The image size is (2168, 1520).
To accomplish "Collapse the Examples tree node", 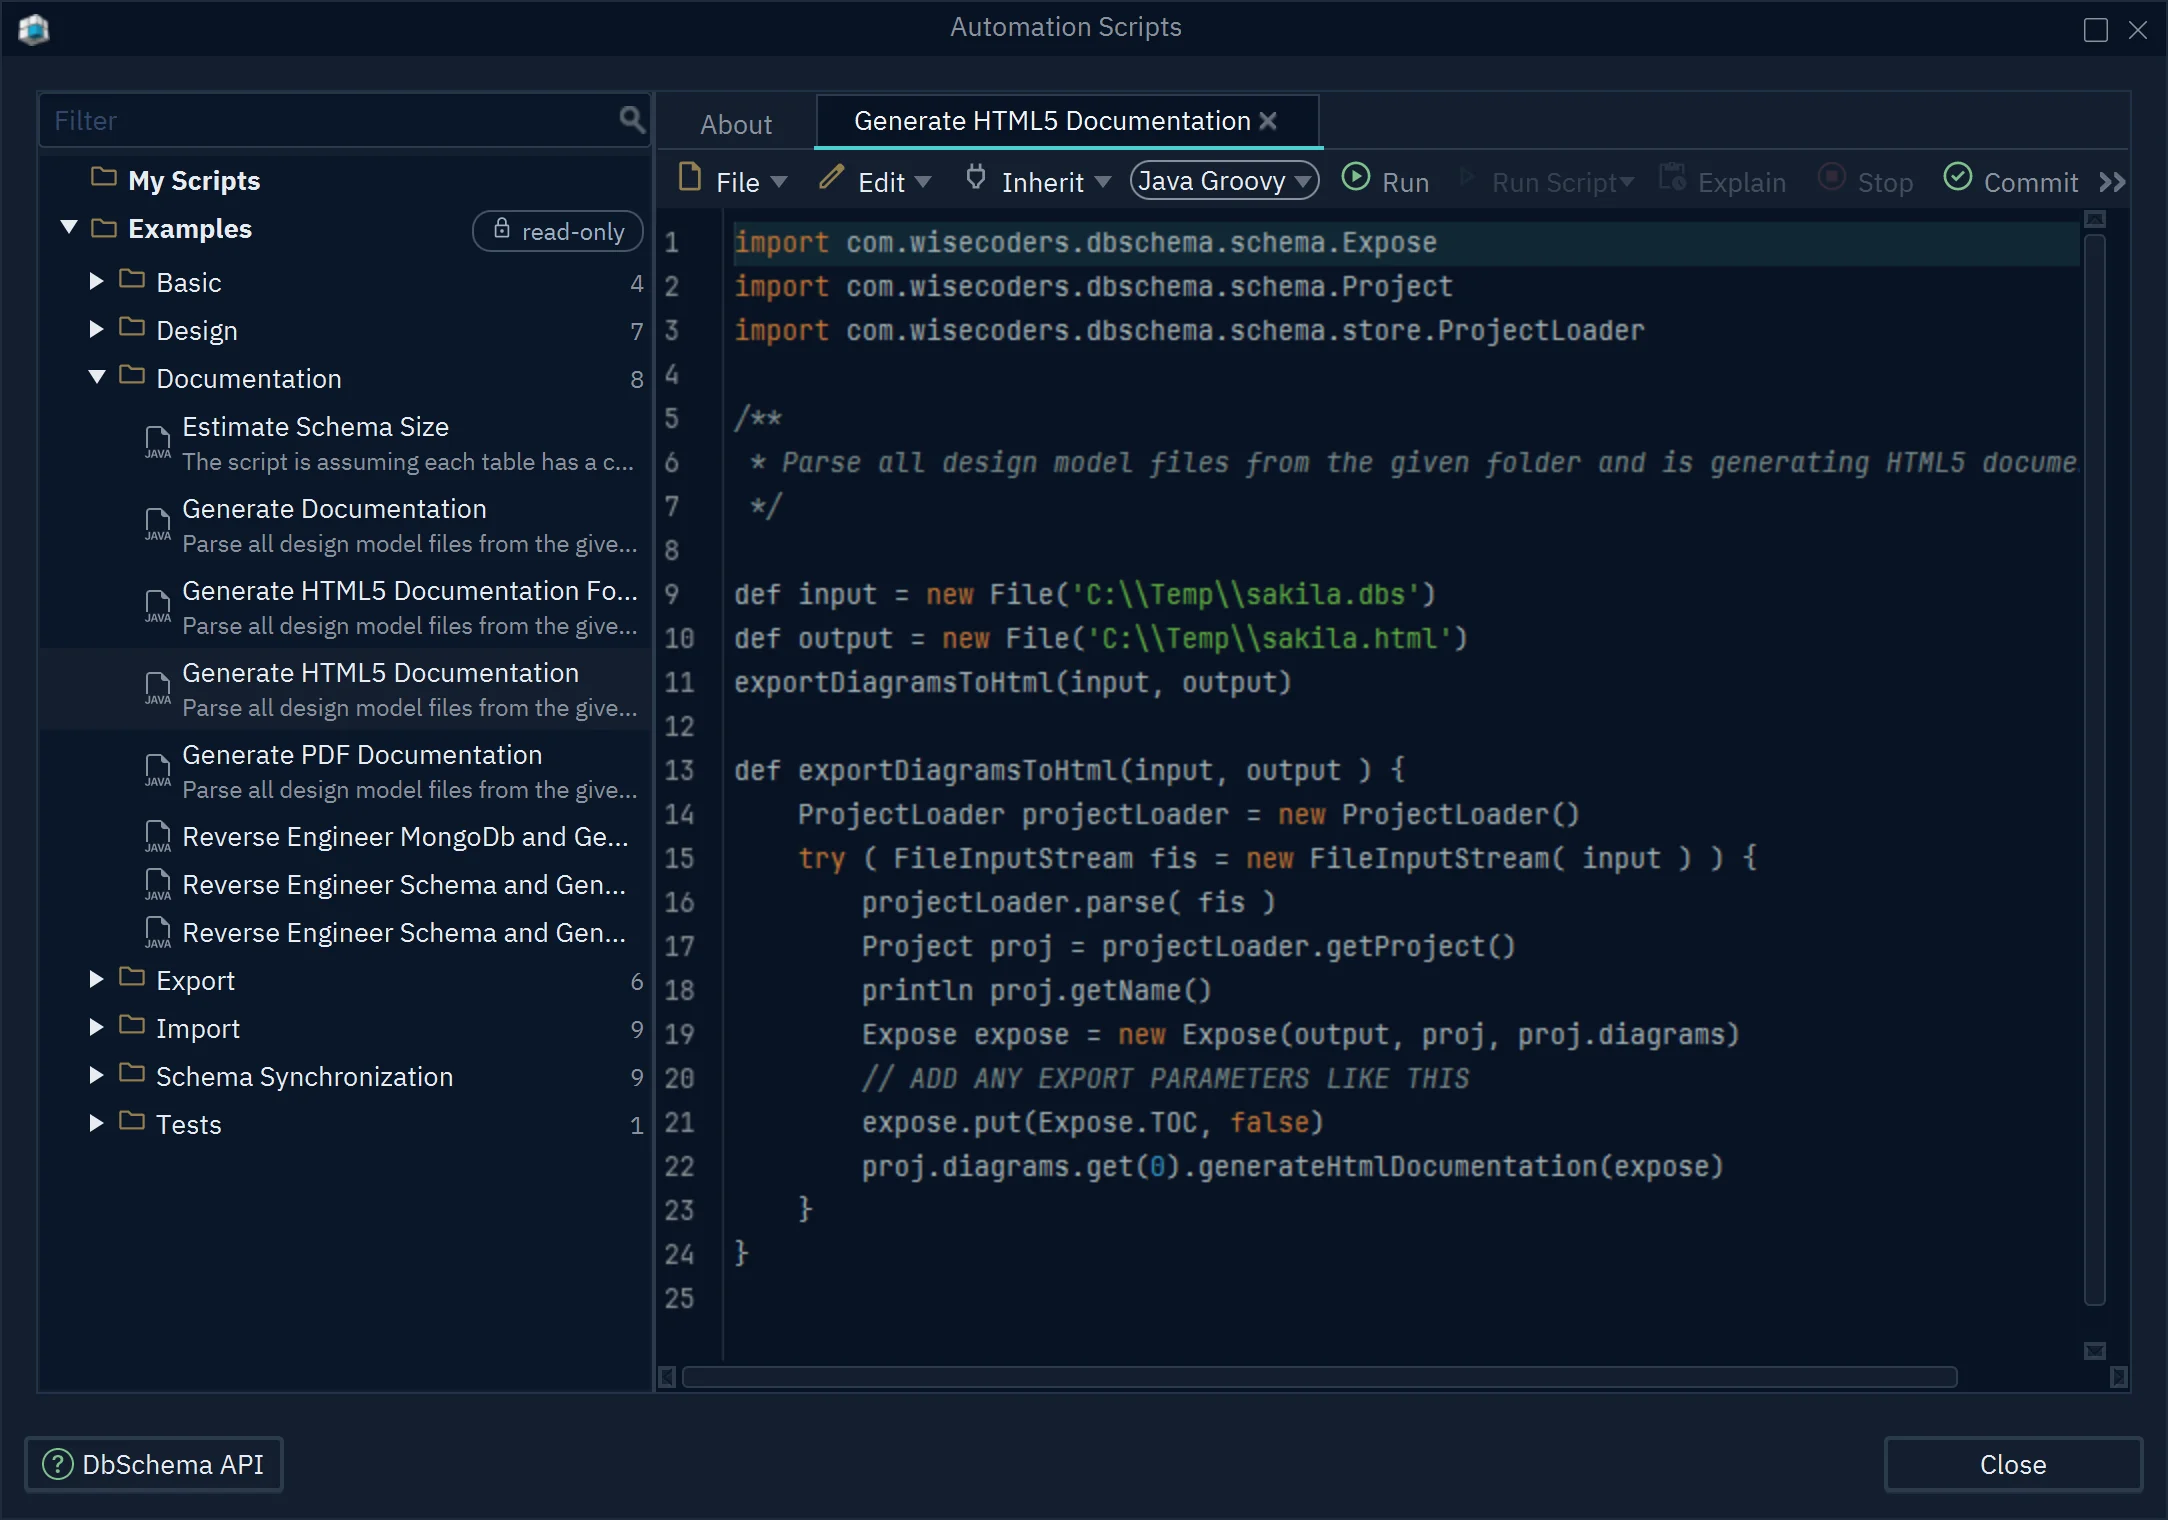I will [69, 227].
